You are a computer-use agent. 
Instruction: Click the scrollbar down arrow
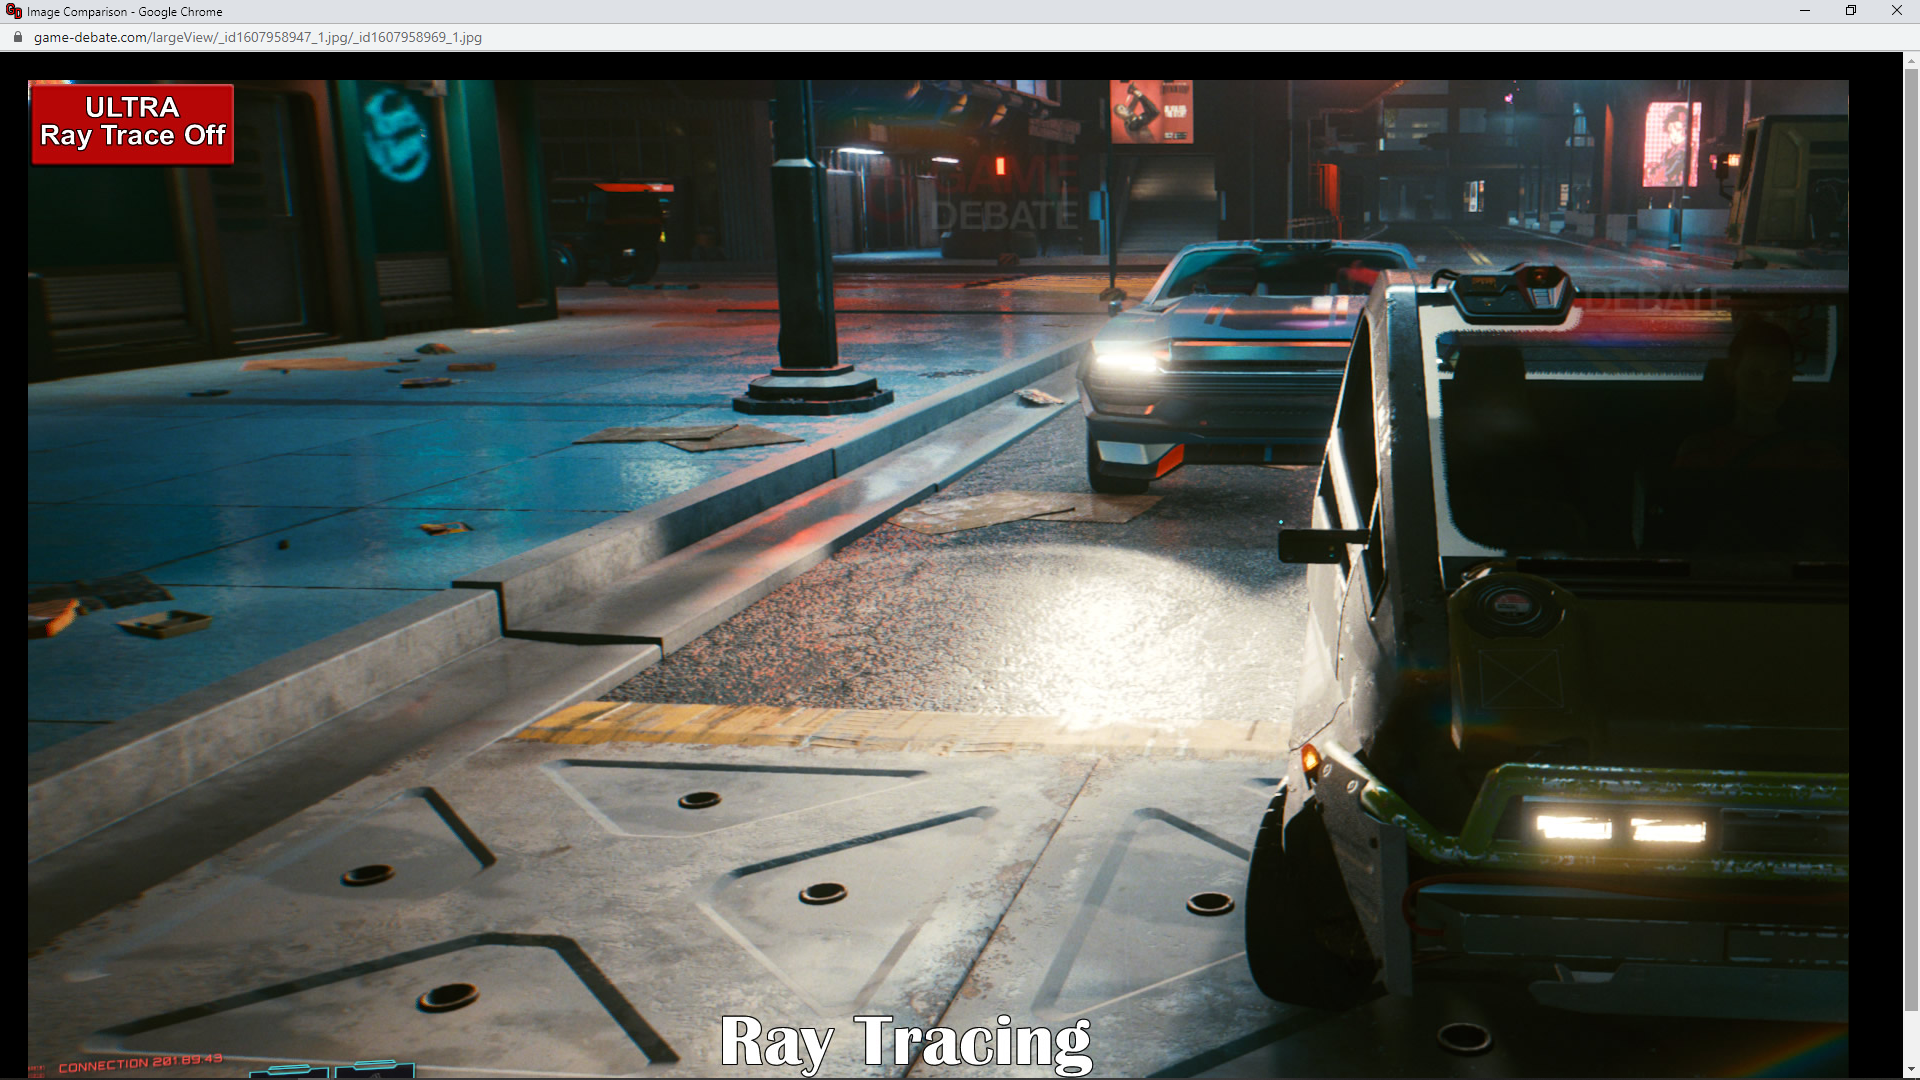(x=1911, y=1070)
